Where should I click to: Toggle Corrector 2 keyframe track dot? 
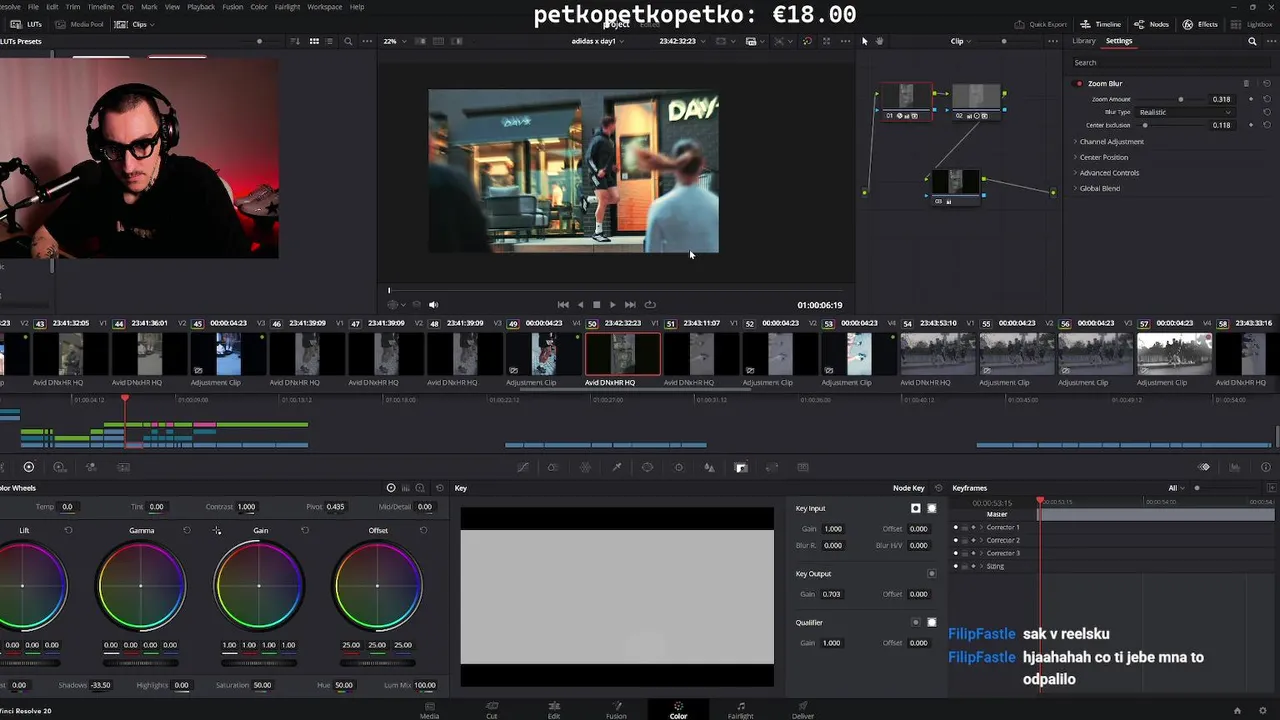click(955, 540)
